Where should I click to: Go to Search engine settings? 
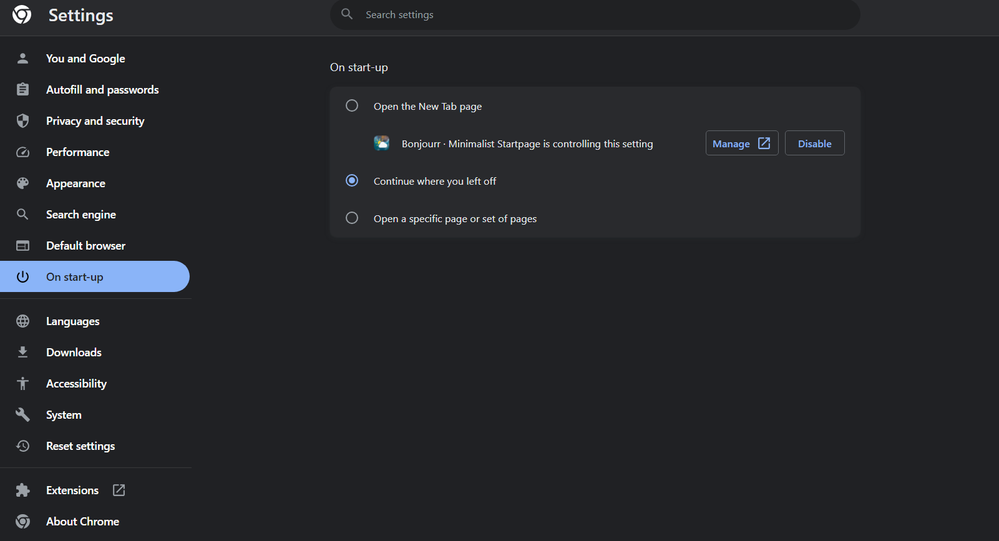coord(81,215)
